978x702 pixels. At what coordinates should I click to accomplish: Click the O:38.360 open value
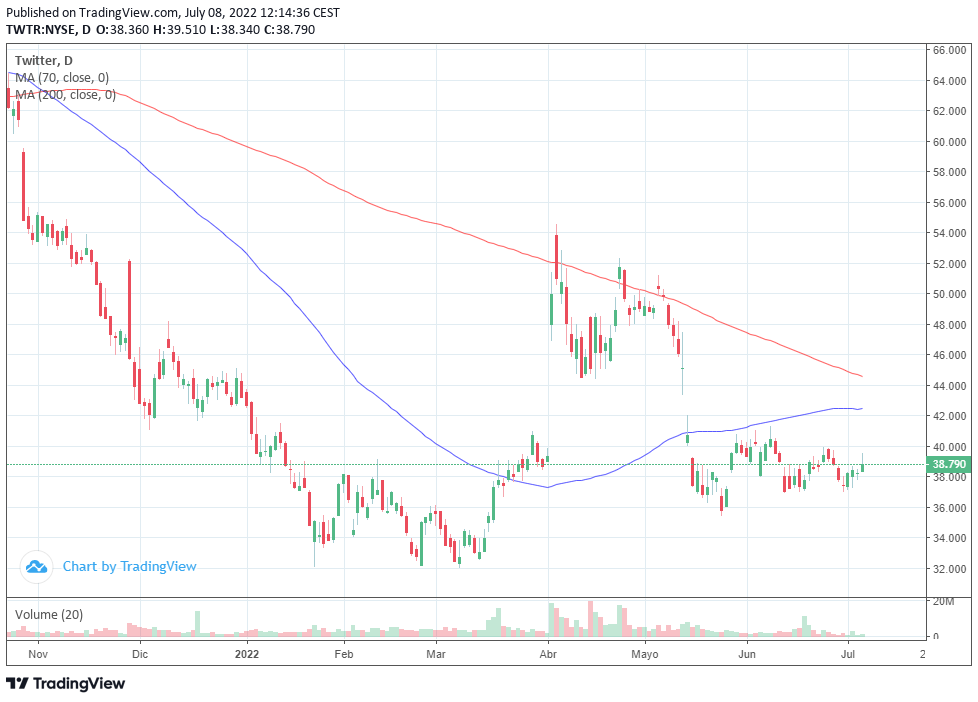123,29
